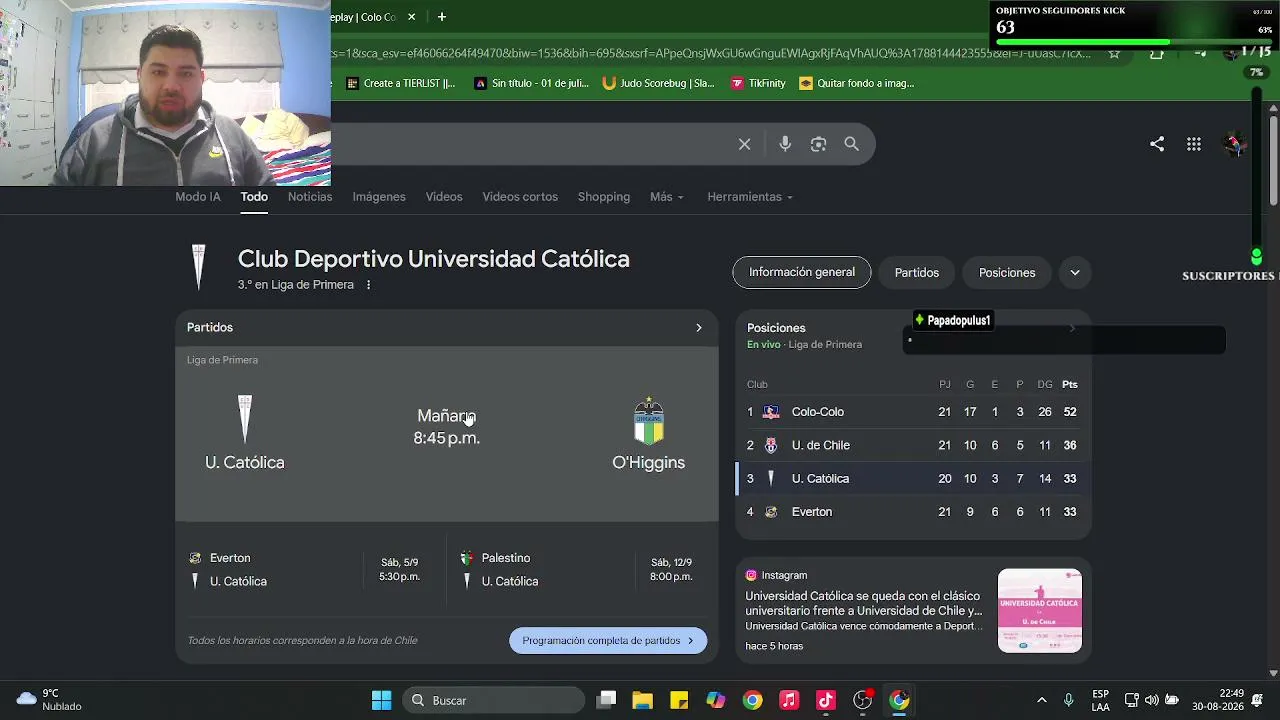Click the O'Higgins team crest
The height and width of the screenshot is (720, 1280).
pyautogui.click(x=649, y=420)
